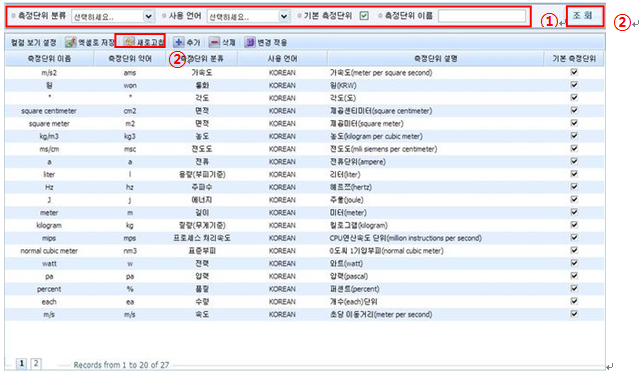642x372 pixels.
Task: Click the red minus 삭제 icon
Action: point(214,42)
